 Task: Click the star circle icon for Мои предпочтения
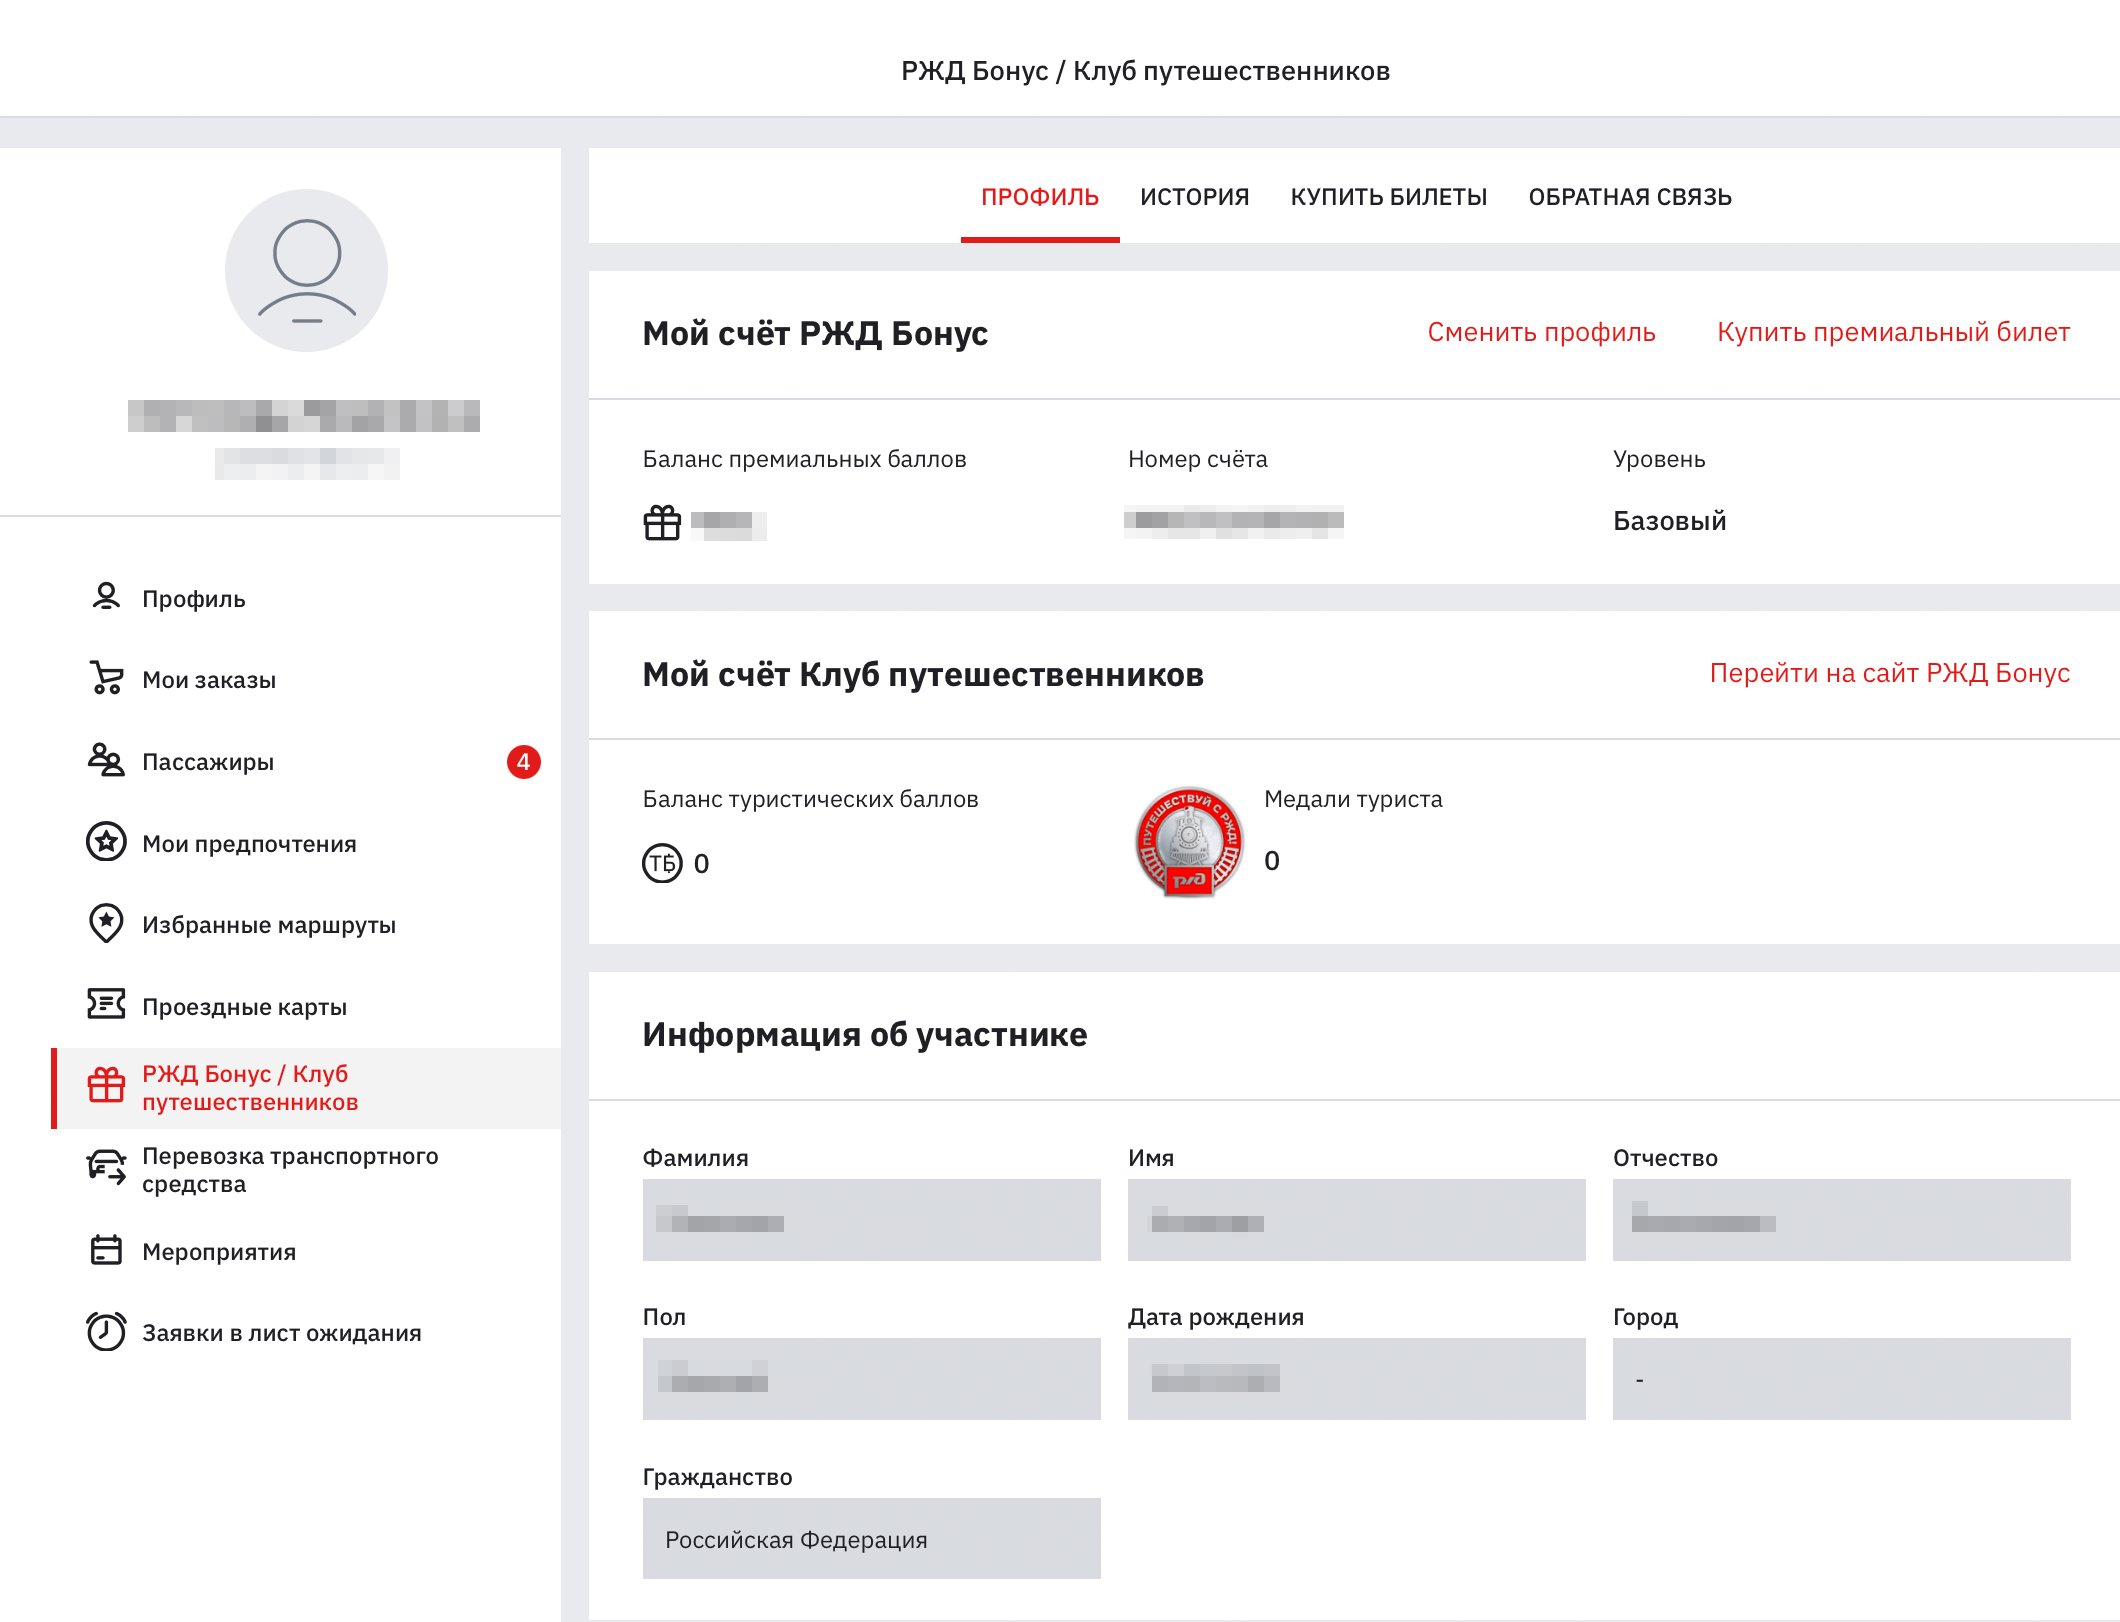106,842
